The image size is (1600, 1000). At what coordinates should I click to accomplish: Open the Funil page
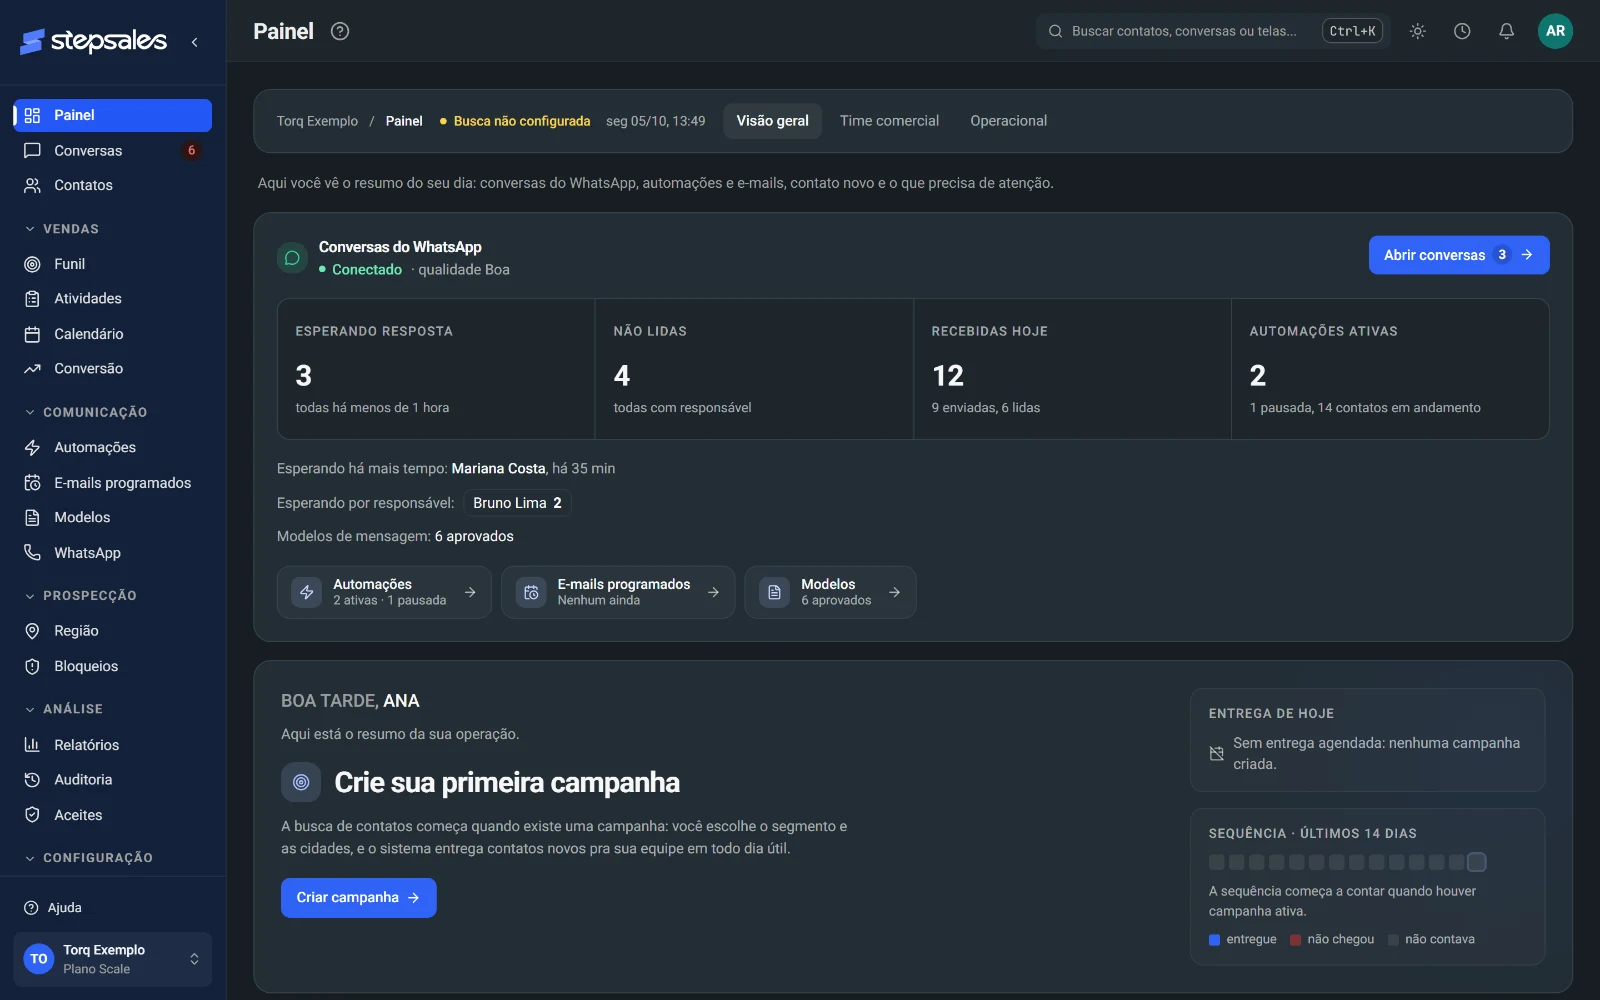pos(113,264)
